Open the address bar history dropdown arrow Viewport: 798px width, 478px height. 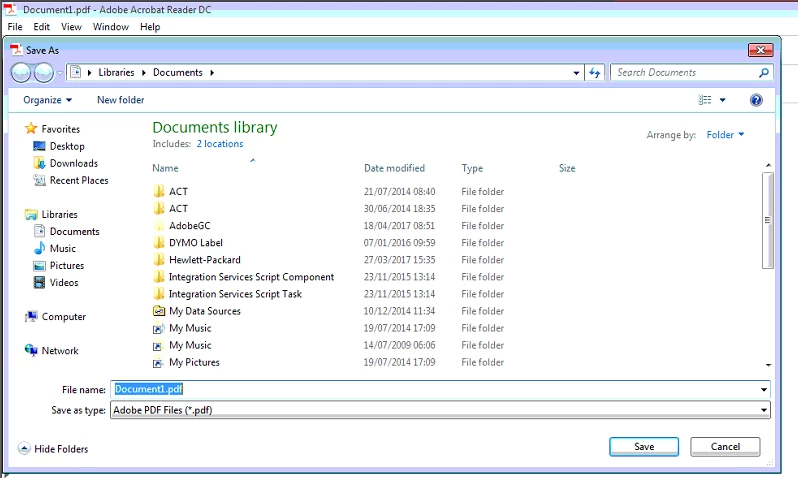tap(576, 73)
